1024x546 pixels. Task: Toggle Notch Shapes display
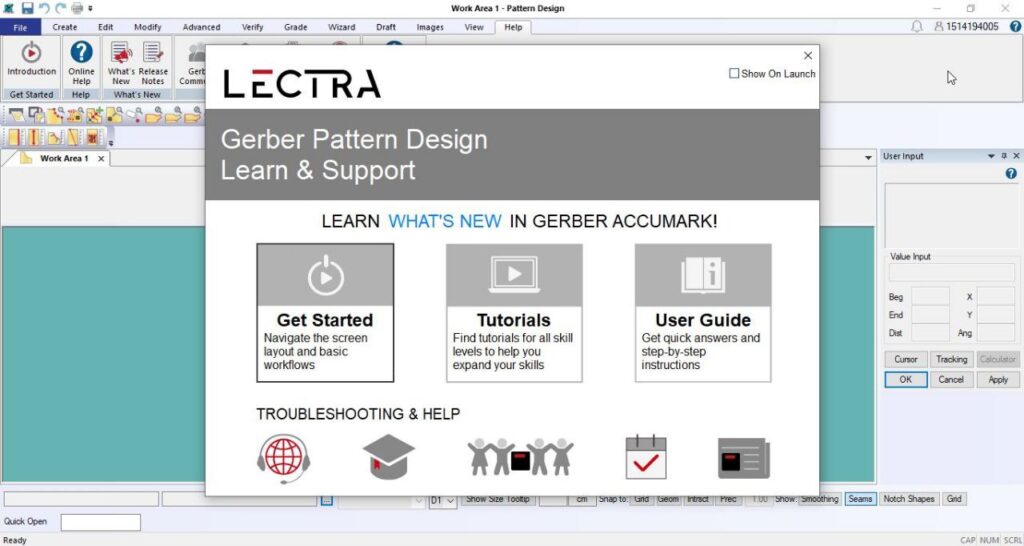click(x=908, y=499)
